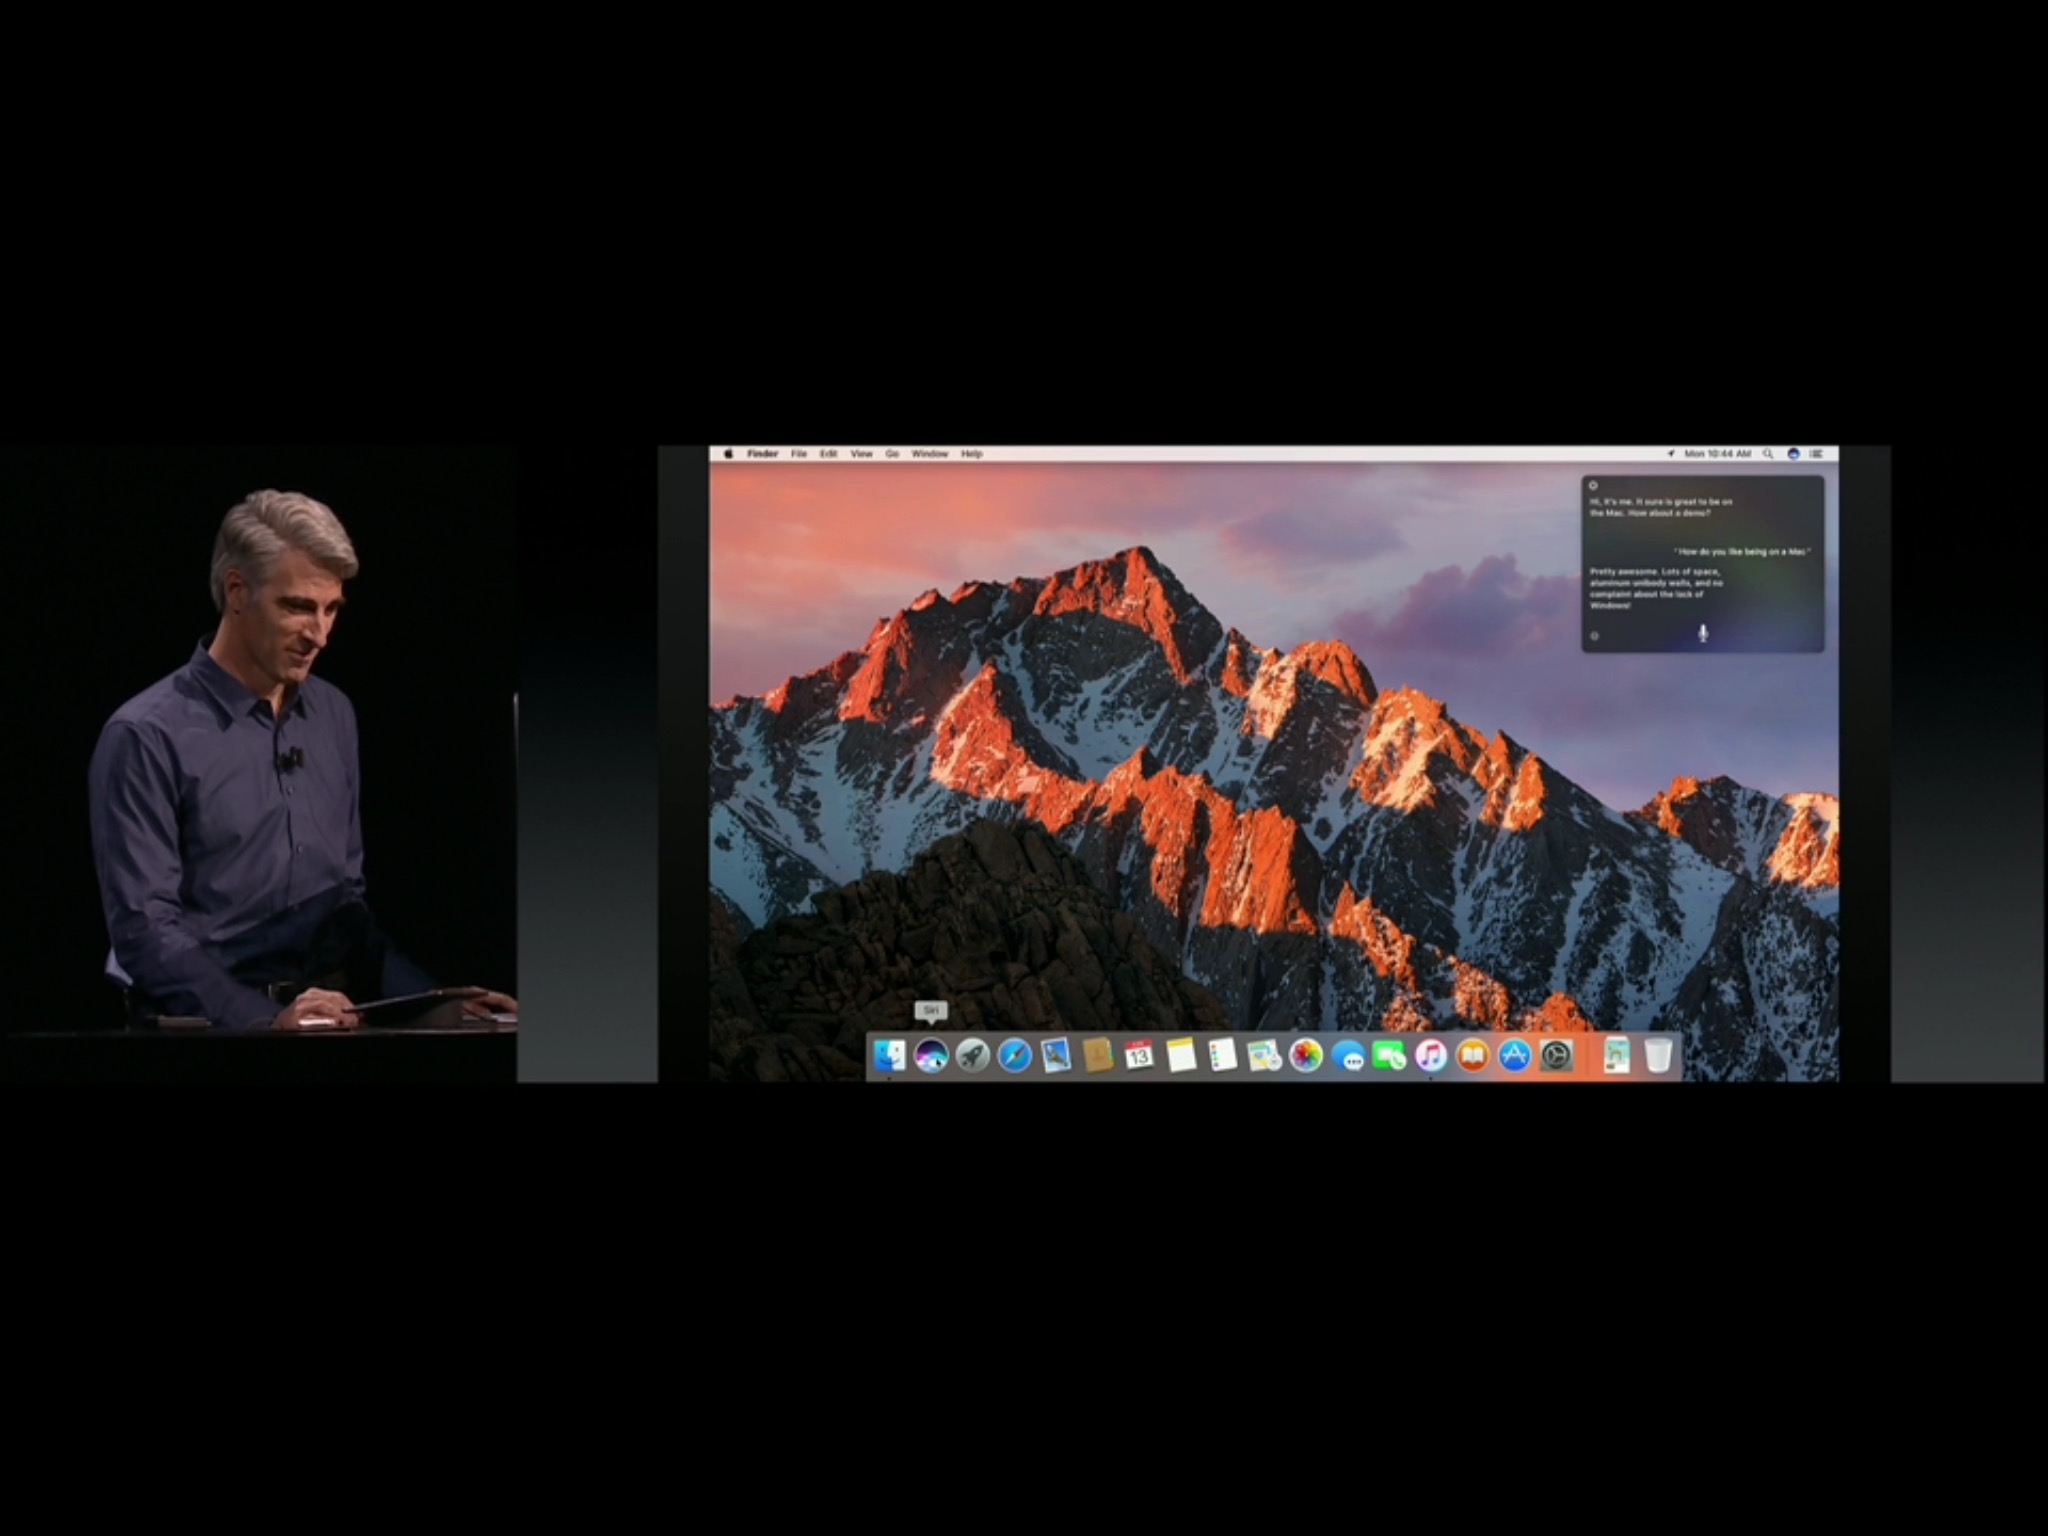Close the Siri window
The height and width of the screenshot is (1536, 2048).
point(1593,486)
